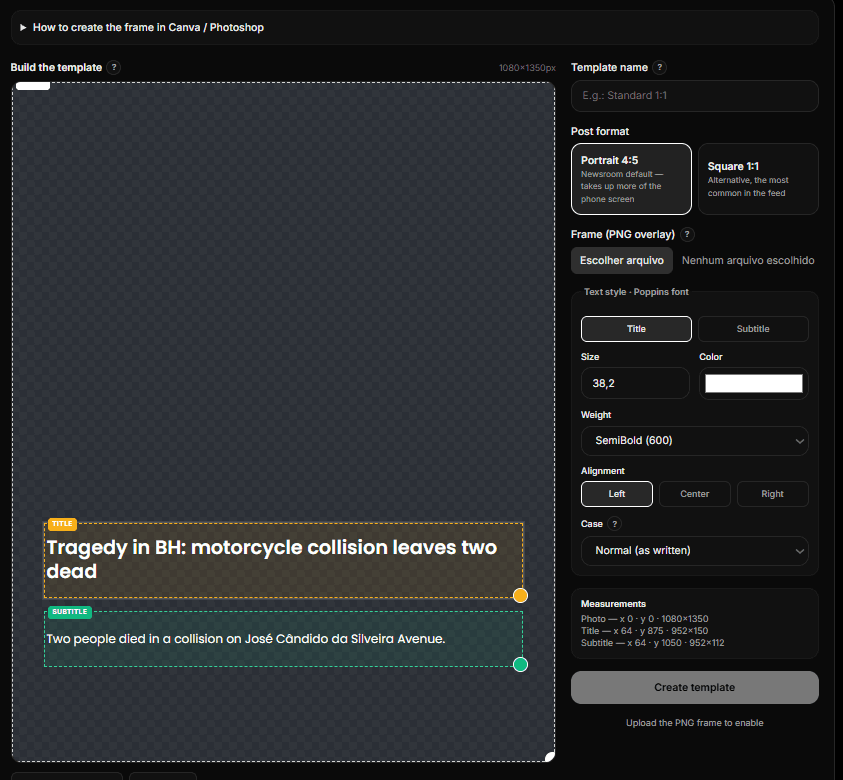Image resolution: width=843 pixels, height=780 pixels.
Task: Click the Upload the PNG frame to enable hint
Action: 695,723
